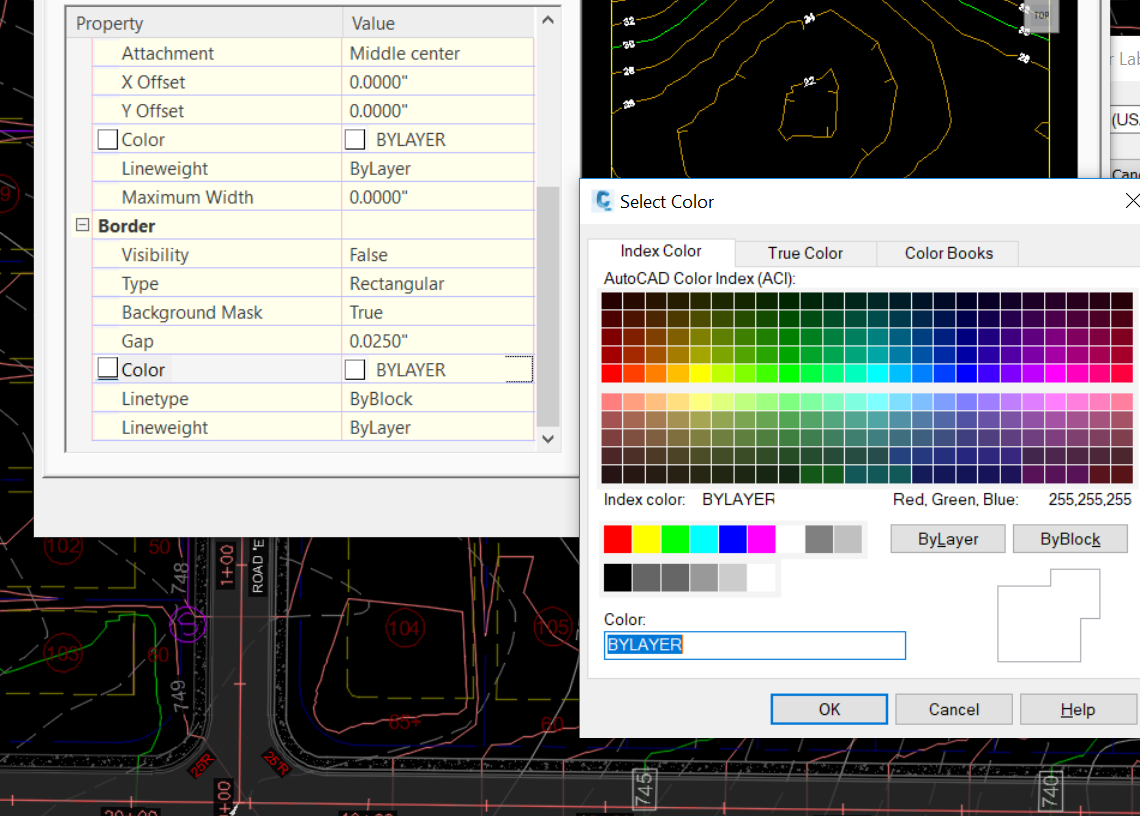Toggle the checkbox beside the upper Color property
Screen dimensions: 1140x816
[x=107, y=138]
